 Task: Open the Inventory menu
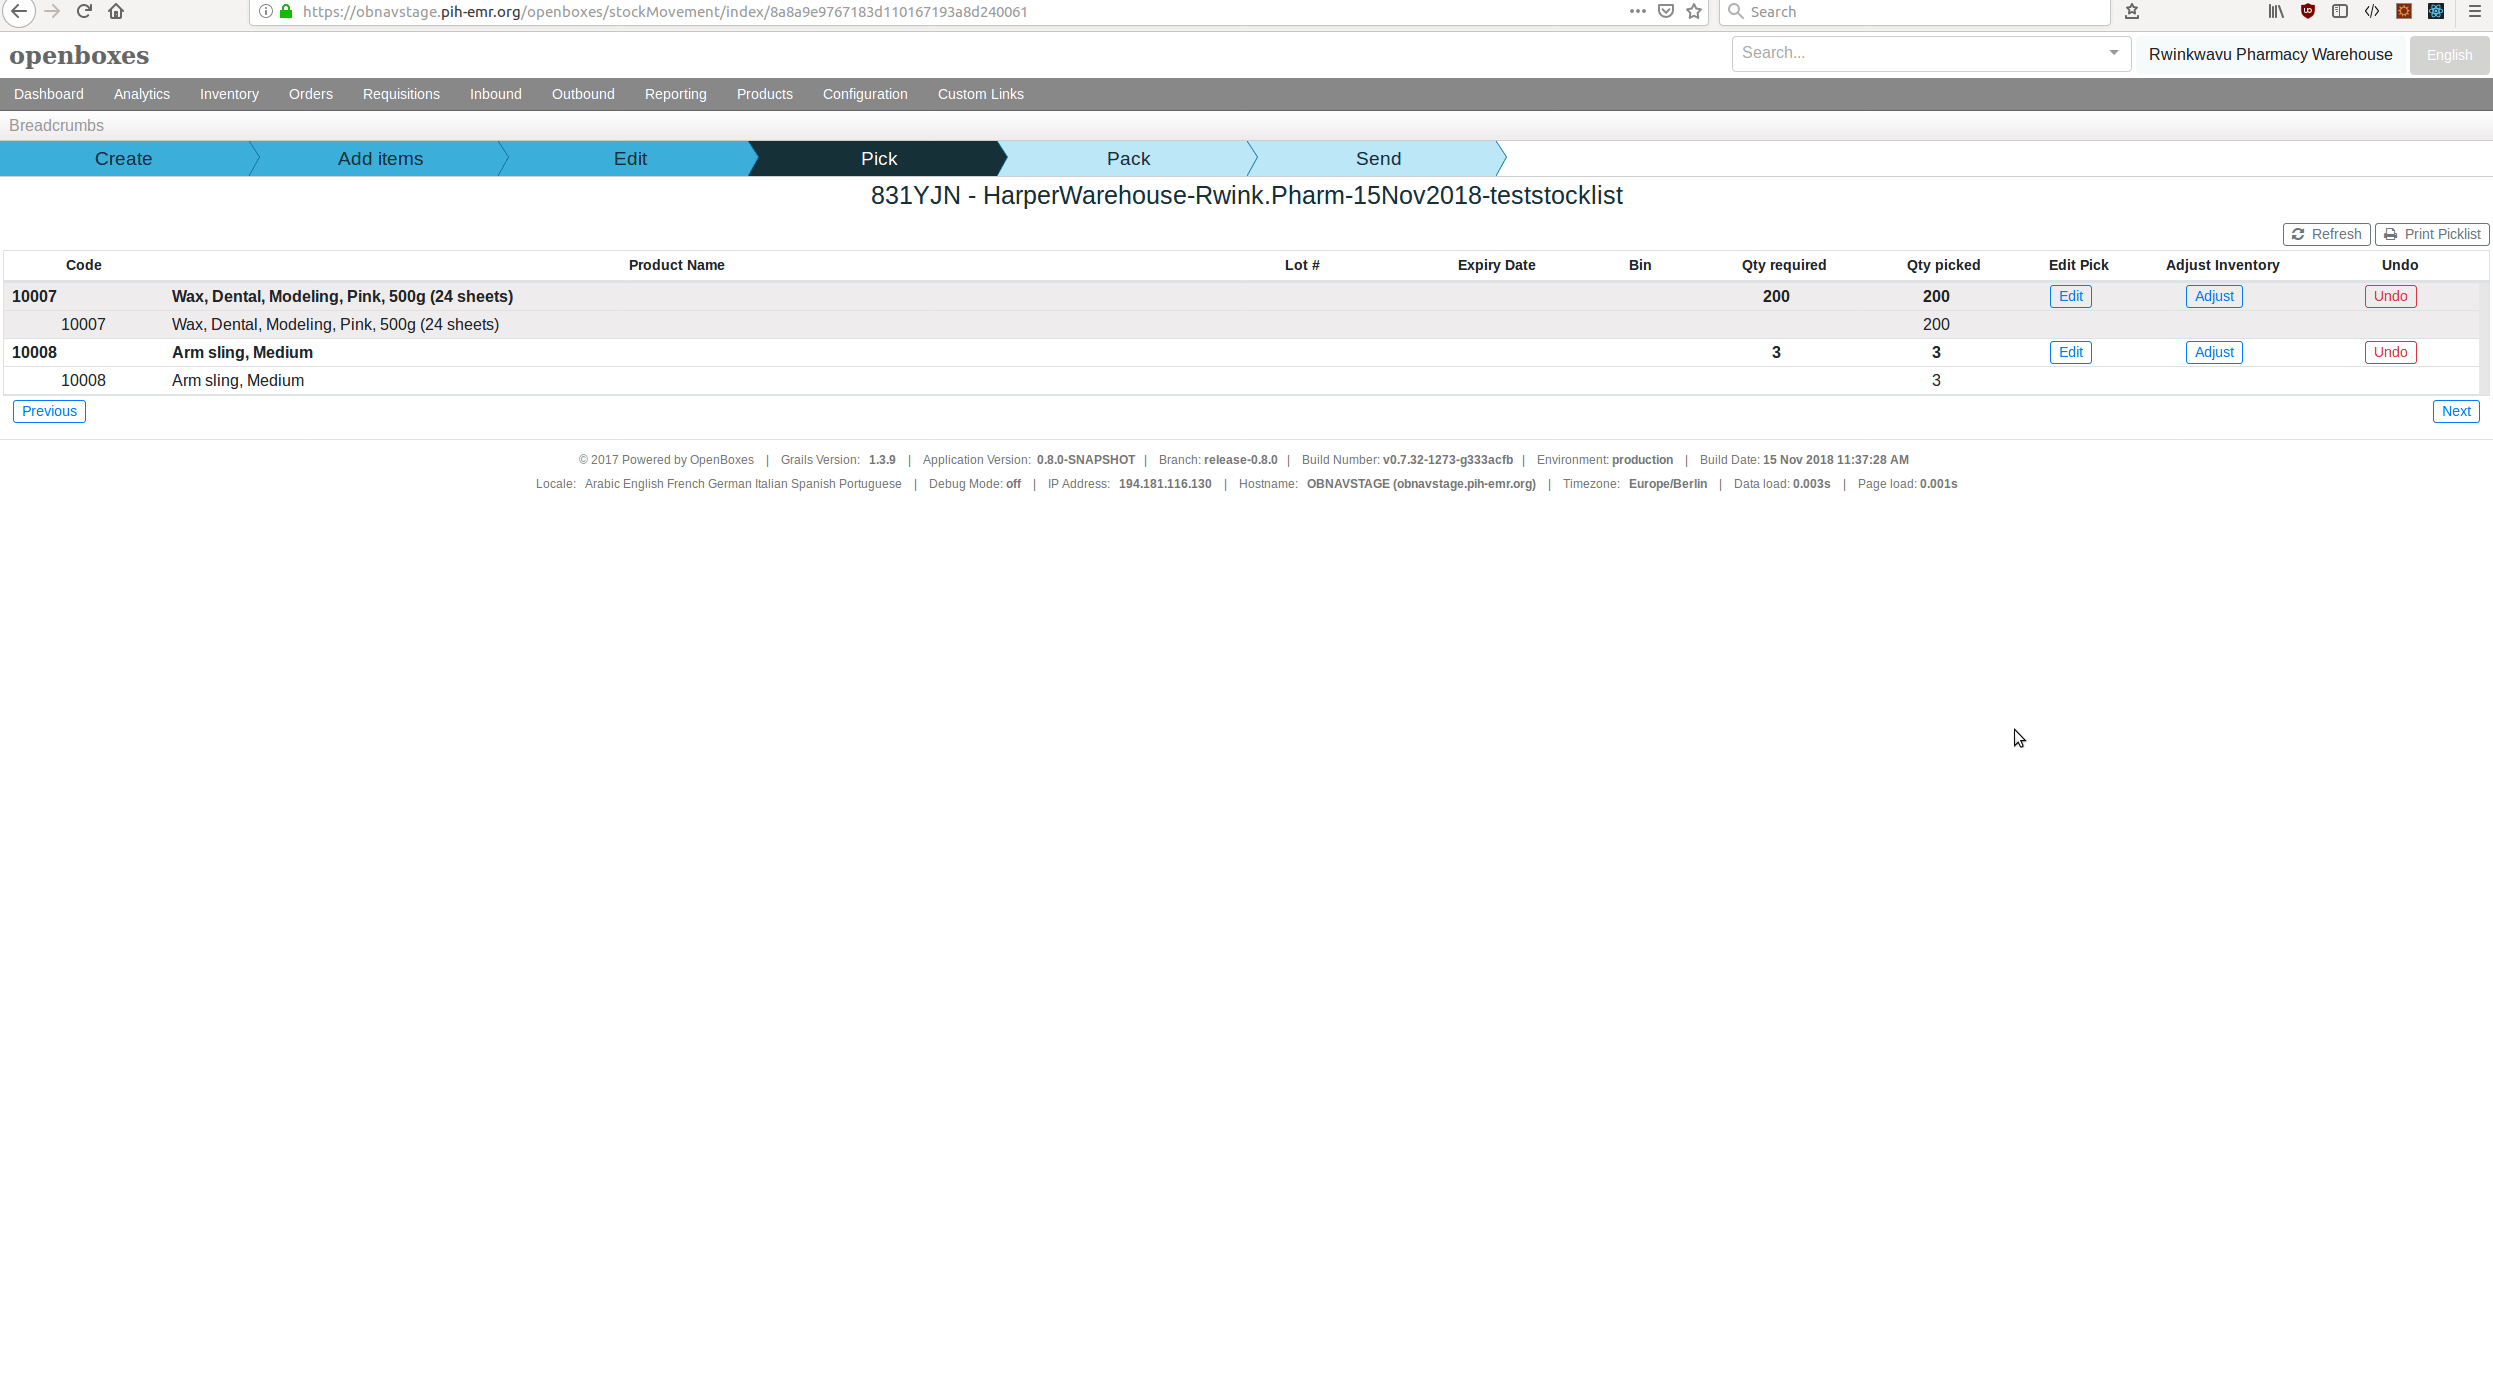click(x=229, y=94)
